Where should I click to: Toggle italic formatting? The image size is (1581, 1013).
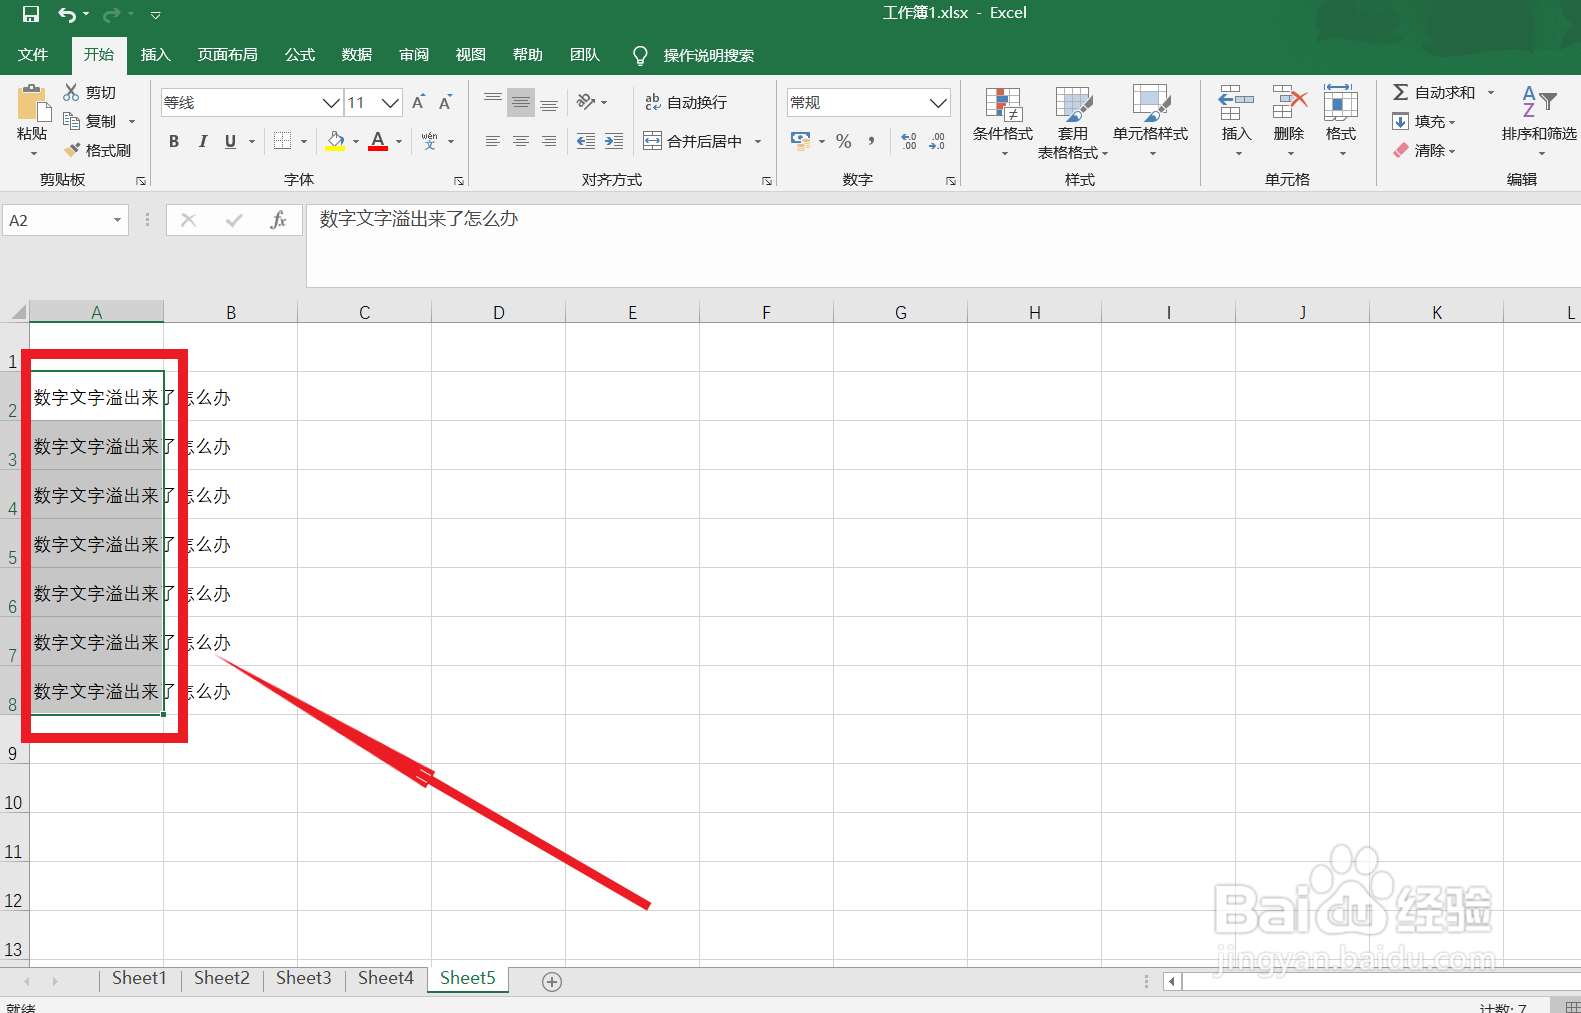point(202,141)
